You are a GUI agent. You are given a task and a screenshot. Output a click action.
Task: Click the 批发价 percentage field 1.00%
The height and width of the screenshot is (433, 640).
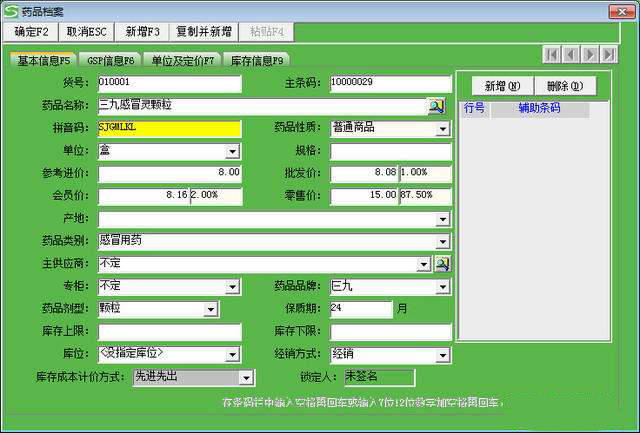pyautogui.click(x=425, y=174)
